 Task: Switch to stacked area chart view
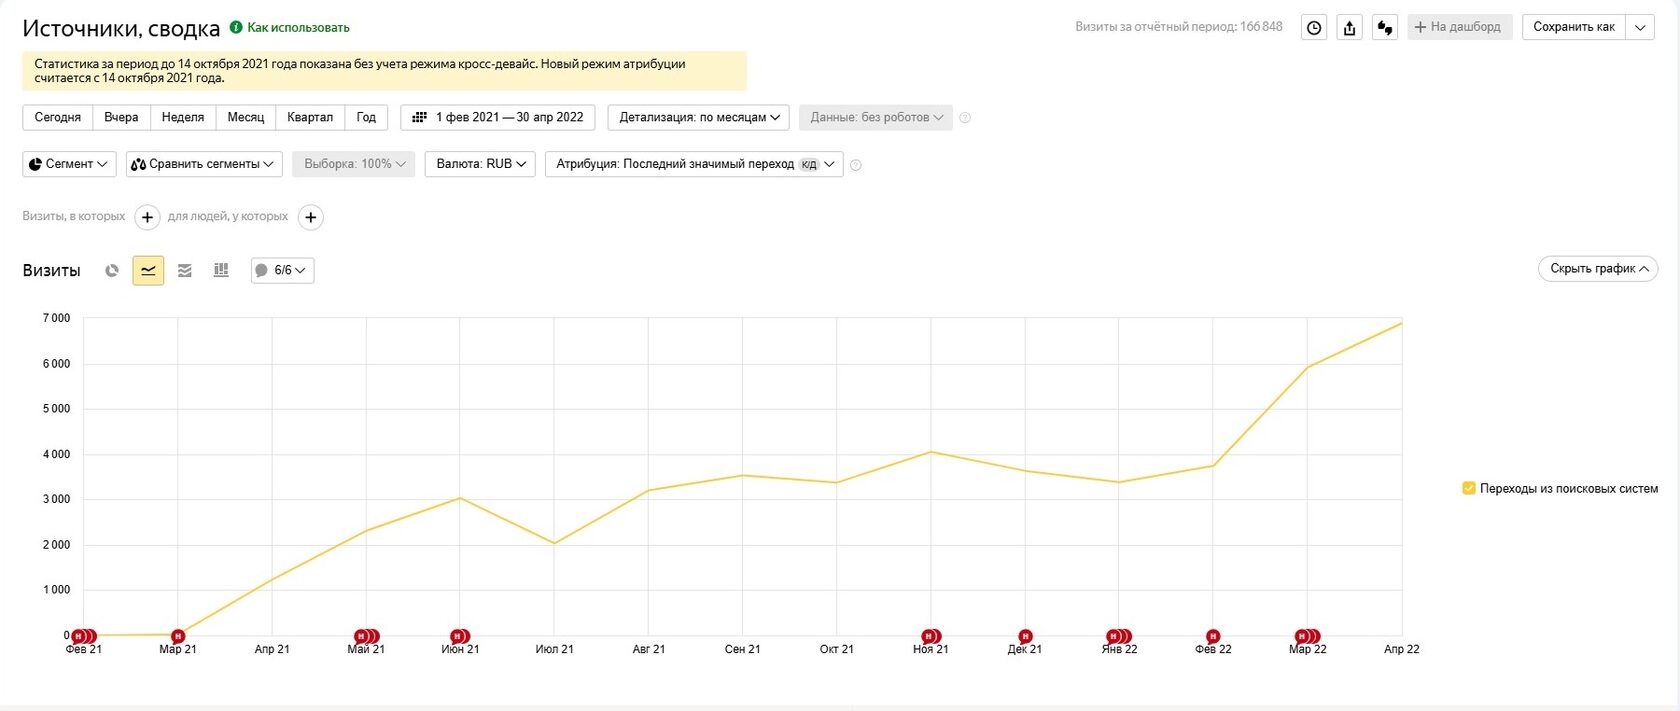tap(185, 271)
